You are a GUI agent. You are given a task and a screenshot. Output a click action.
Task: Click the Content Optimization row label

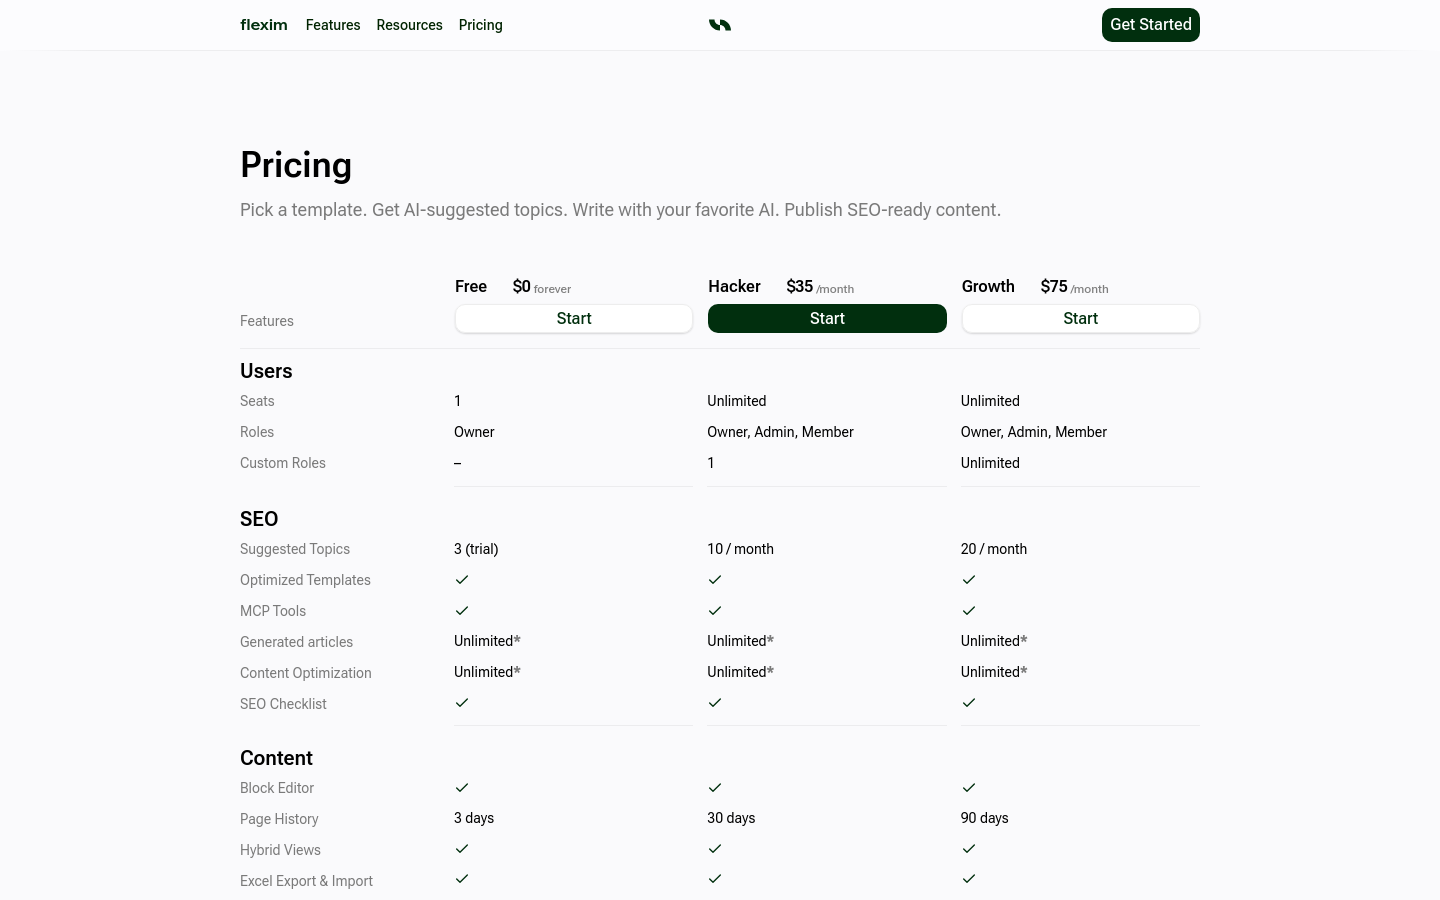pyautogui.click(x=306, y=673)
